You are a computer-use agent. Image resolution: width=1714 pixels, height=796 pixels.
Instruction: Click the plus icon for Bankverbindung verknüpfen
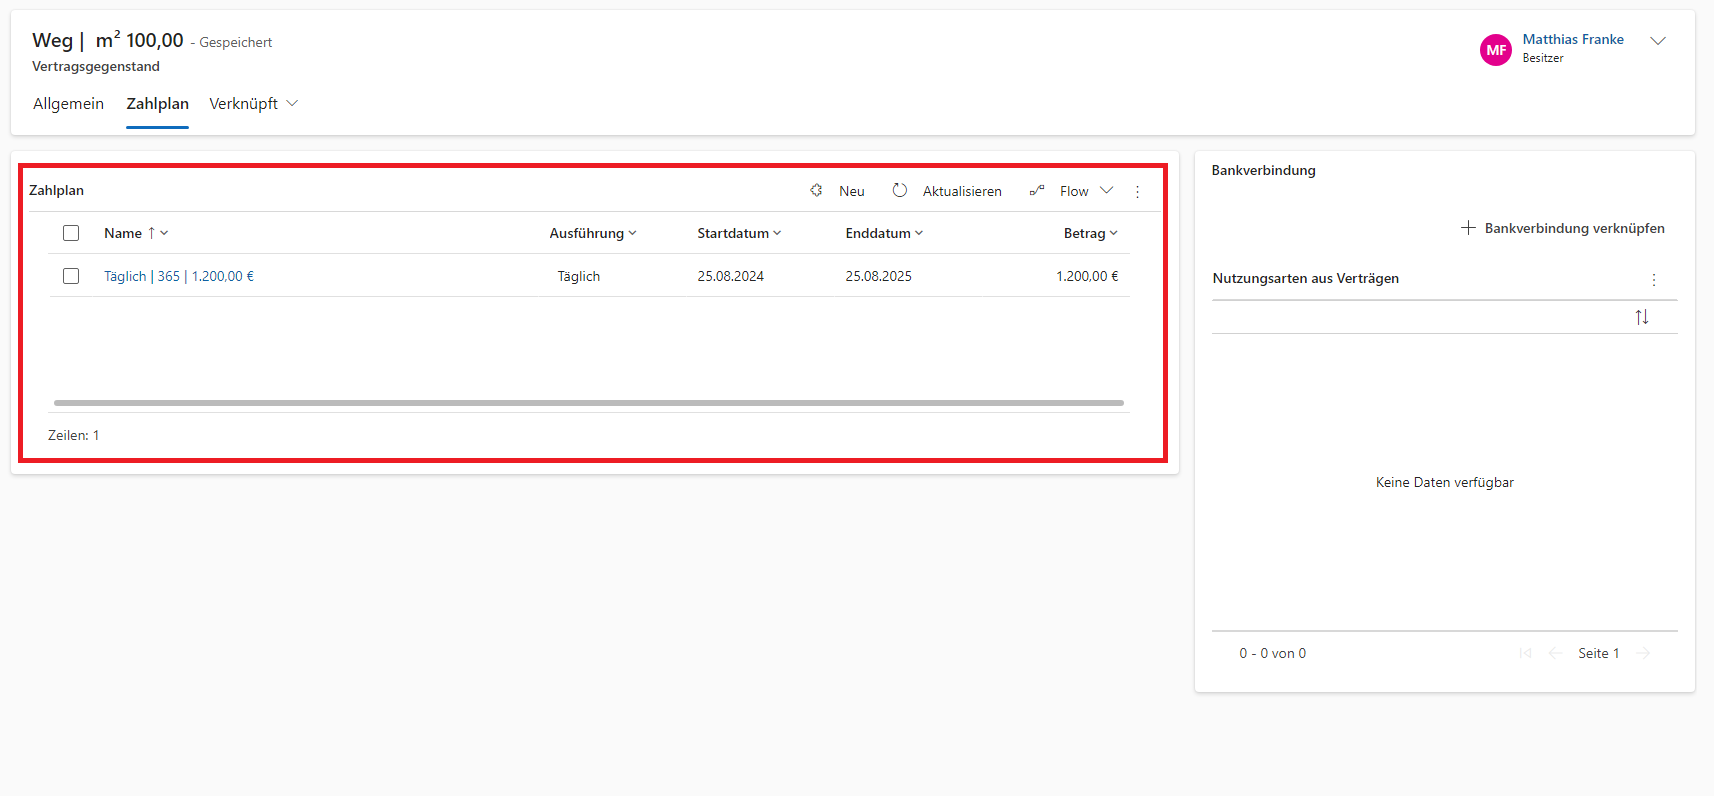[x=1468, y=228]
